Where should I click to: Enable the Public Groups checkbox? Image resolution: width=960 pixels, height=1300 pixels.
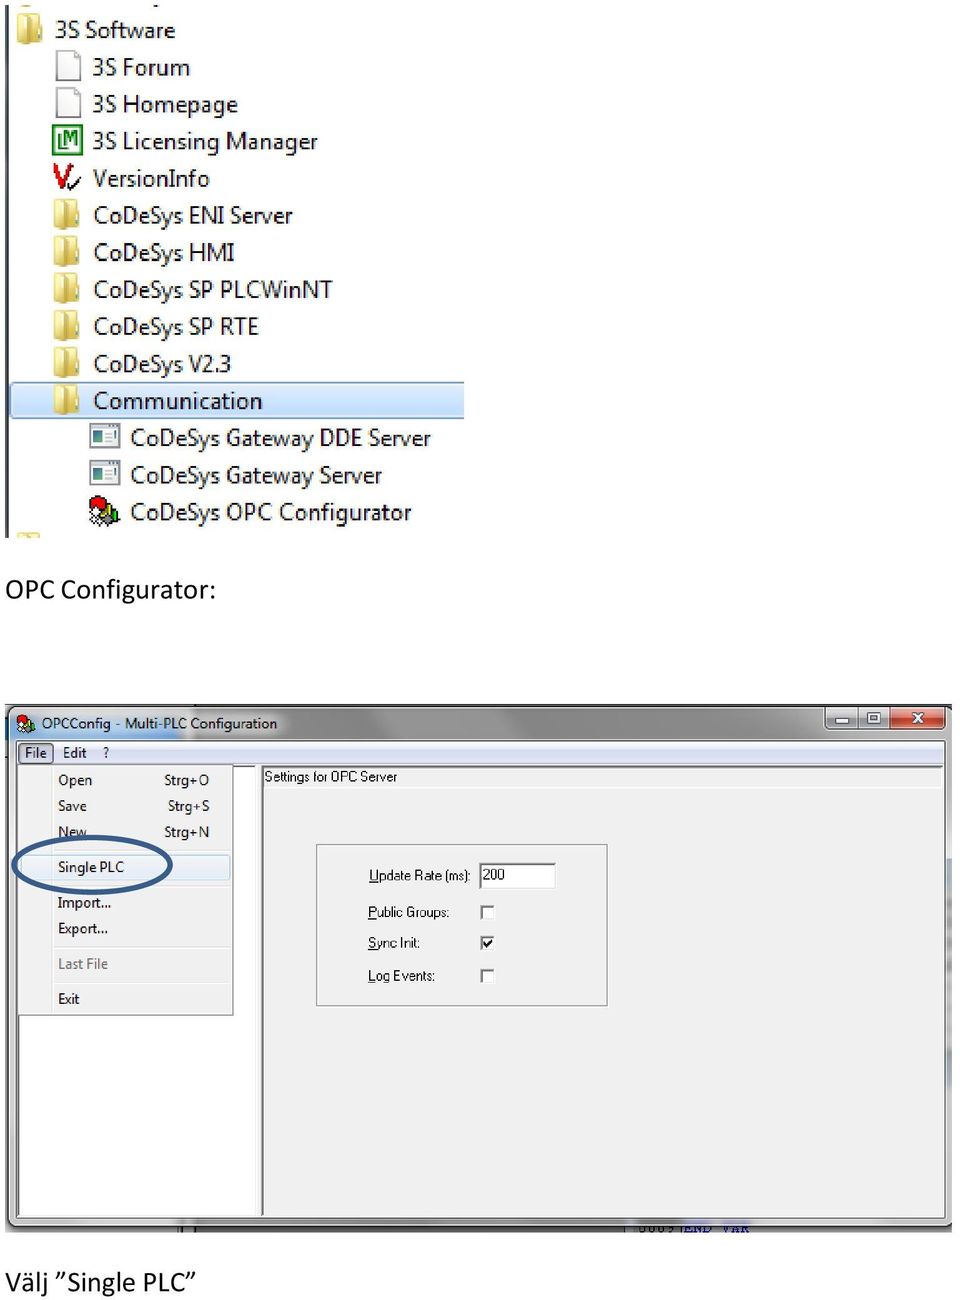tap(487, 912)
